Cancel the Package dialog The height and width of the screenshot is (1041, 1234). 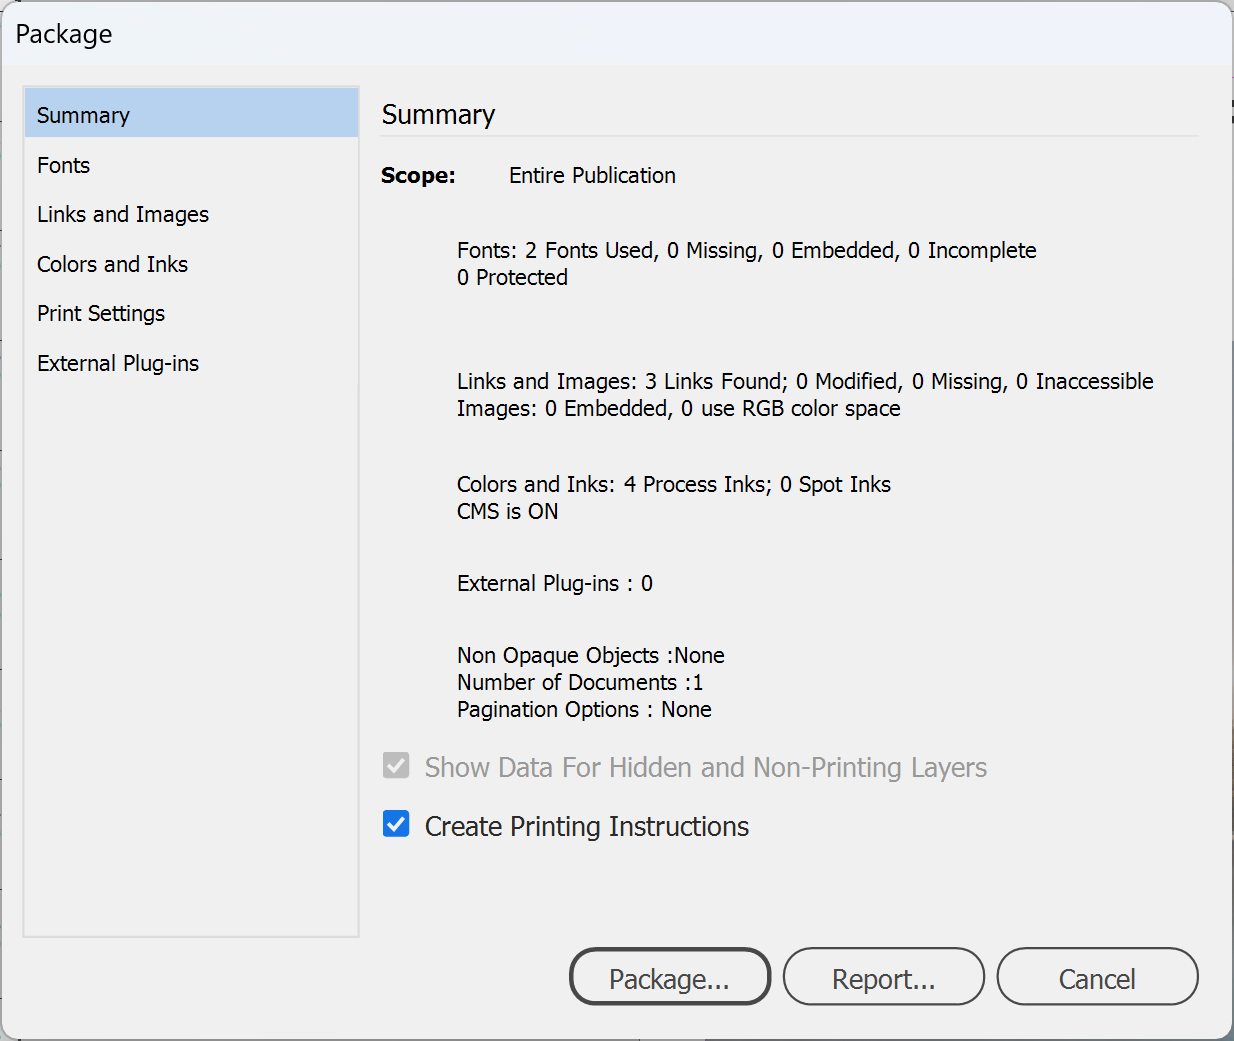pos(1097,977)
